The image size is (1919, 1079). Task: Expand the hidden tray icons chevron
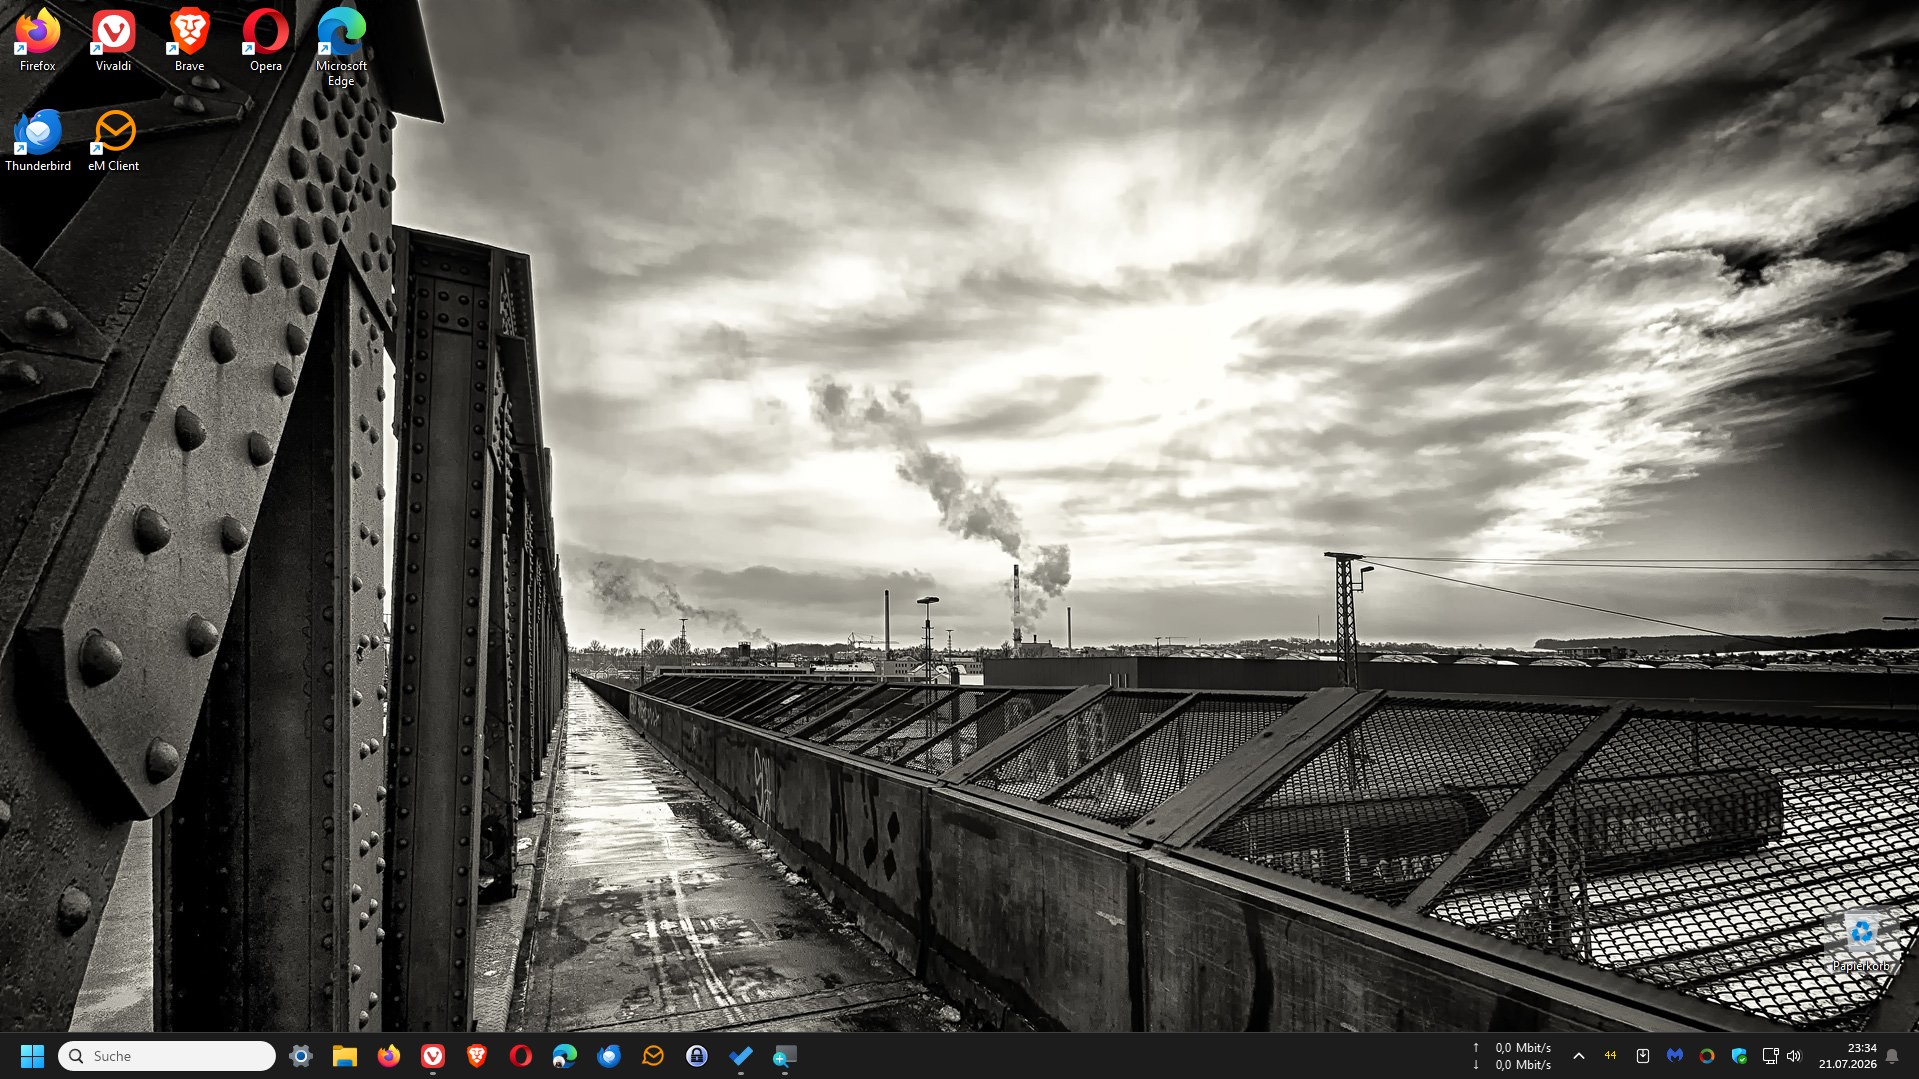click(1579, 1056)
